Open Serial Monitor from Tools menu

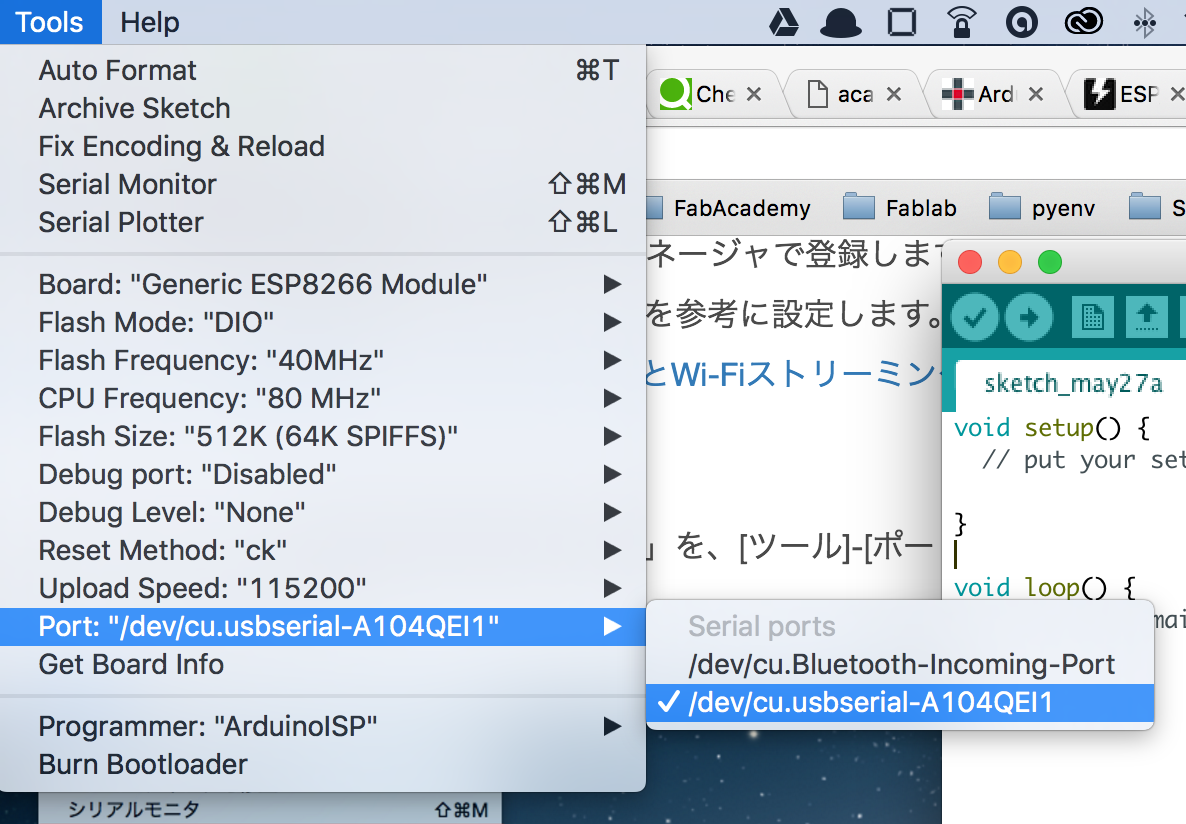[323, 184]
